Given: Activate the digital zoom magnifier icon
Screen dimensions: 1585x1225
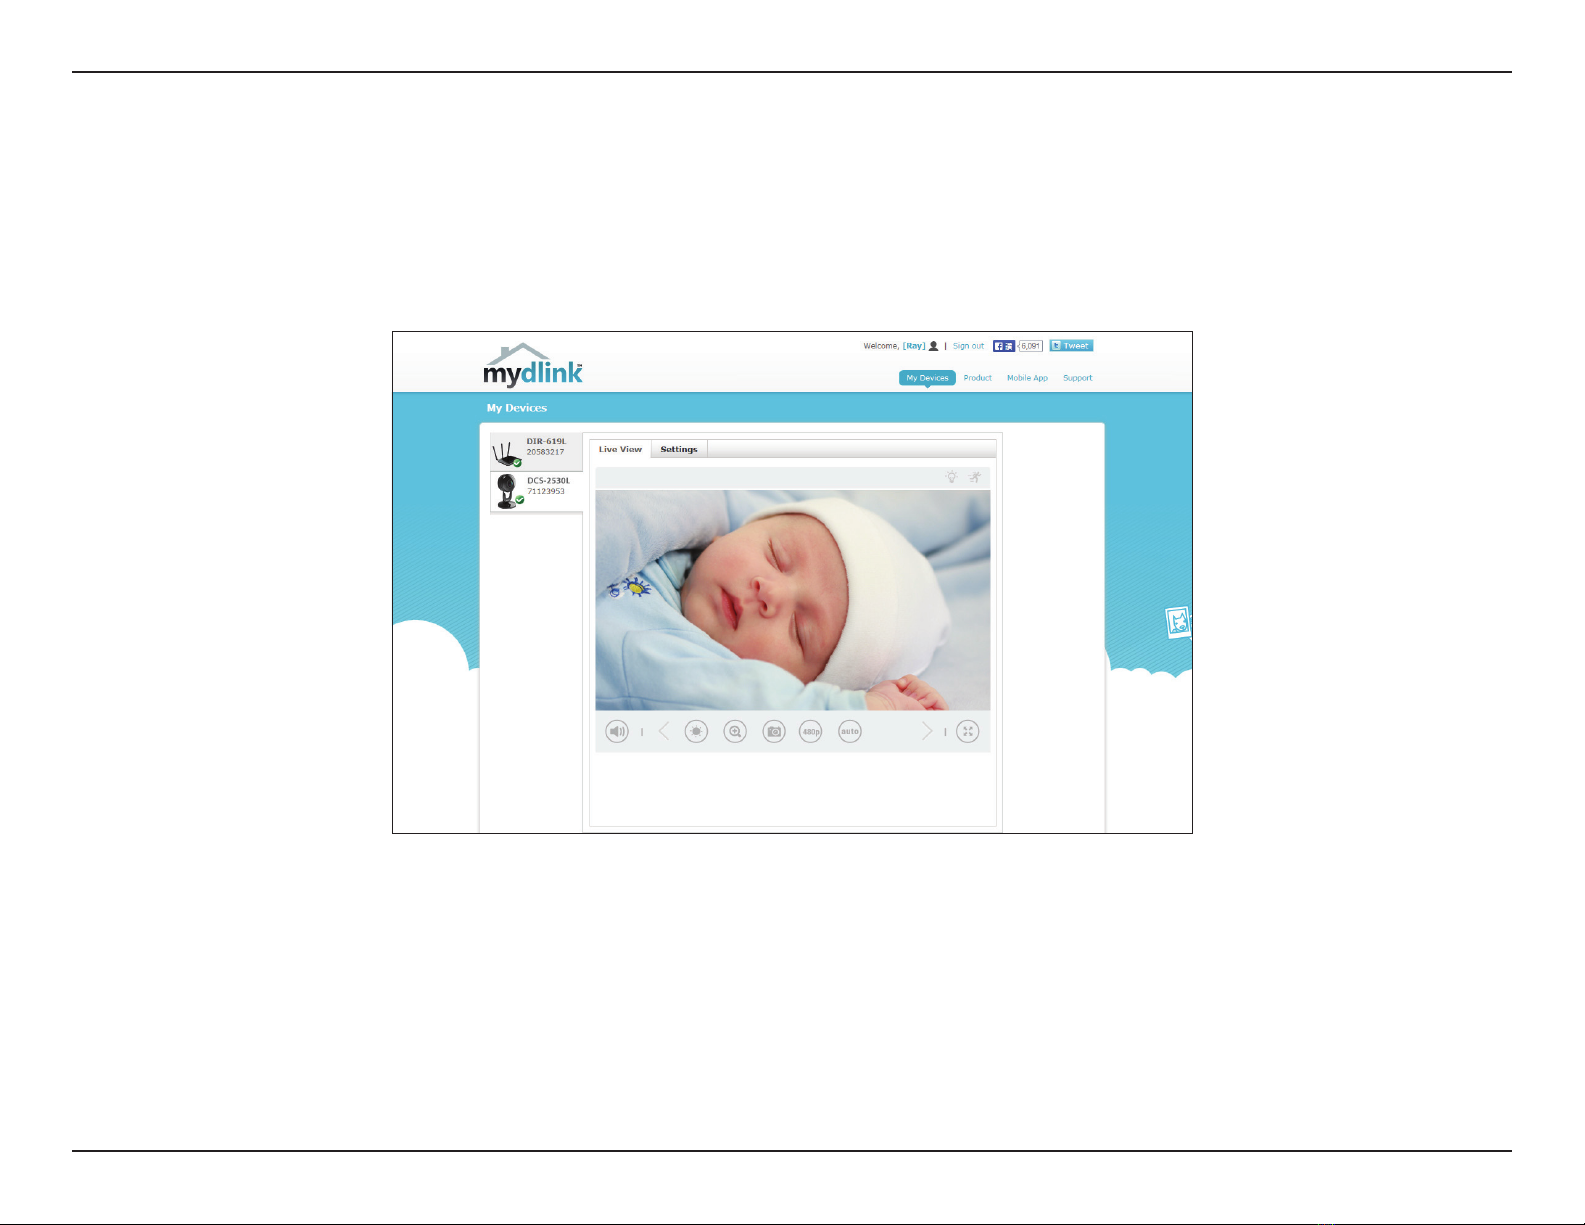Looking at the screenshot, I should 735,732.
